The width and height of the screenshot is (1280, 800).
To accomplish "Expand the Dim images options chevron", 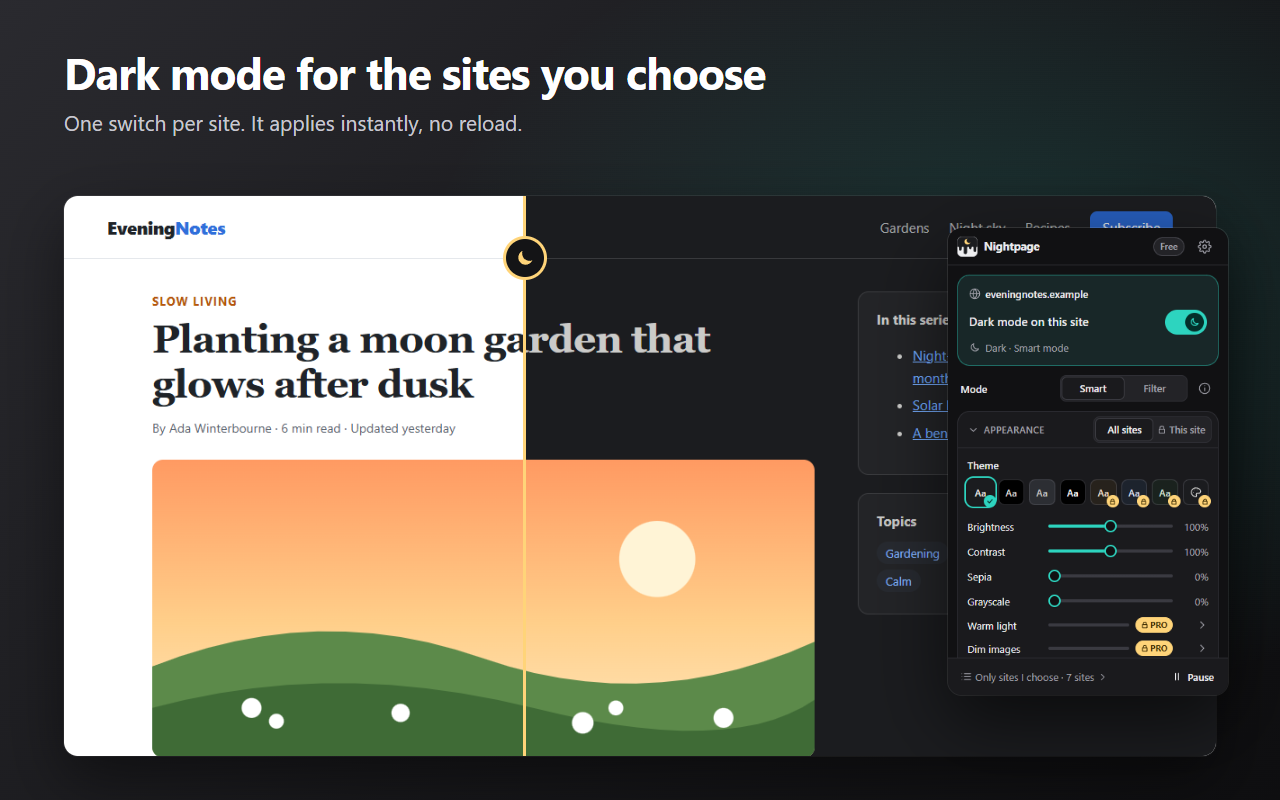I will pyautogui.click(x=1202, y=648).
